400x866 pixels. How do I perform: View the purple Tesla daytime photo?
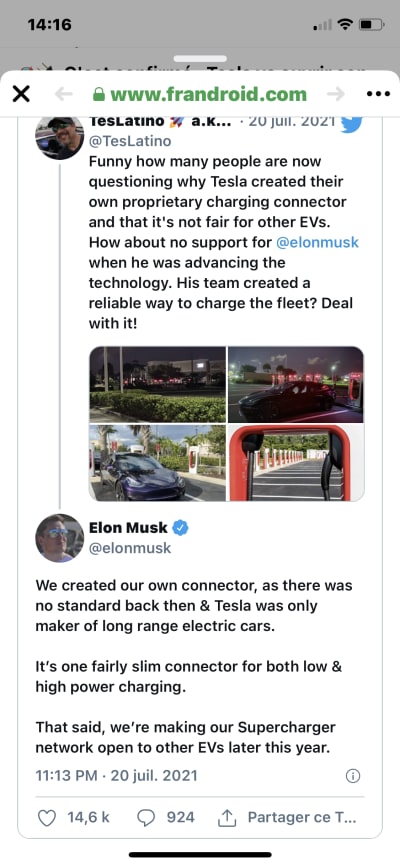(157, 463)
